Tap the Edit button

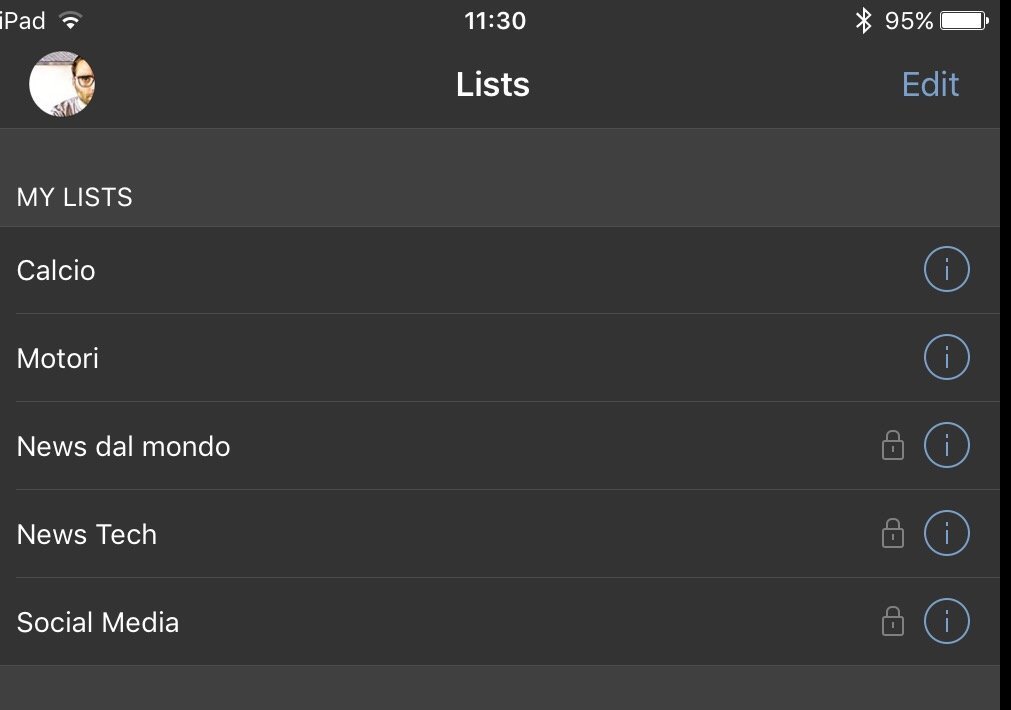point(930,84)
